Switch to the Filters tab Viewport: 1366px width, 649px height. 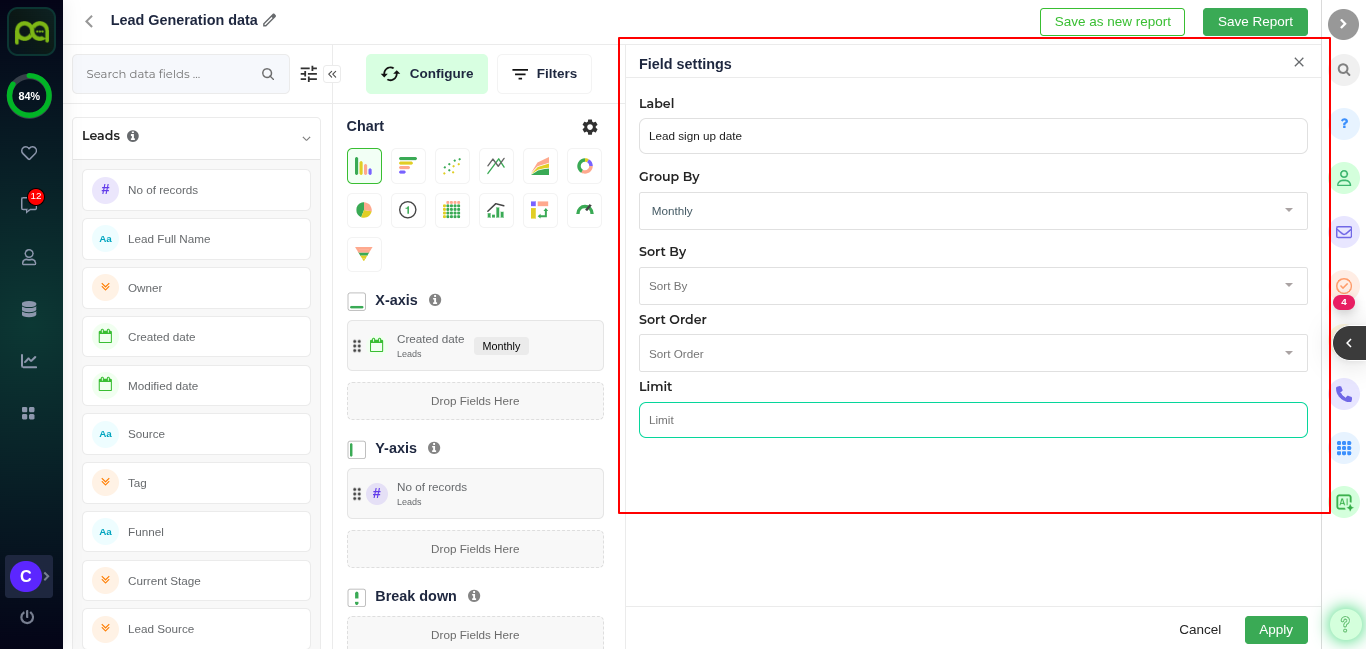click(x=544, y=74)
